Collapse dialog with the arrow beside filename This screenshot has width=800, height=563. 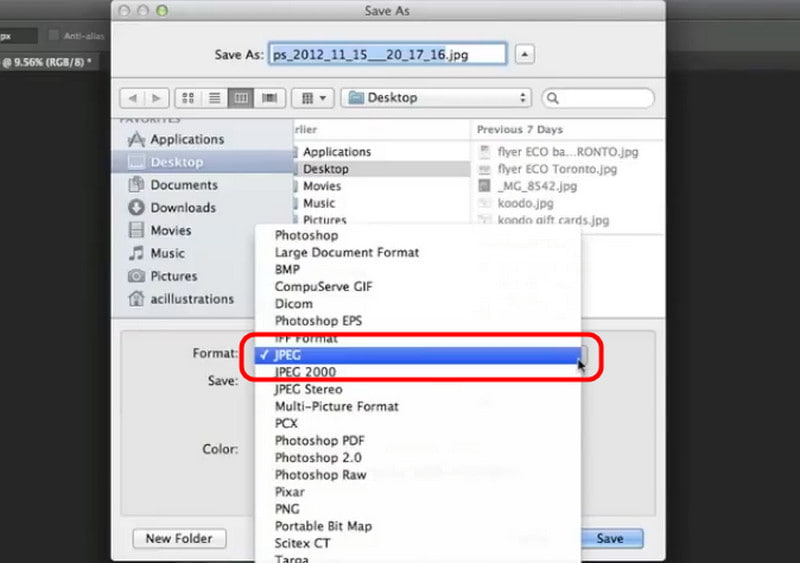(524, 54)
